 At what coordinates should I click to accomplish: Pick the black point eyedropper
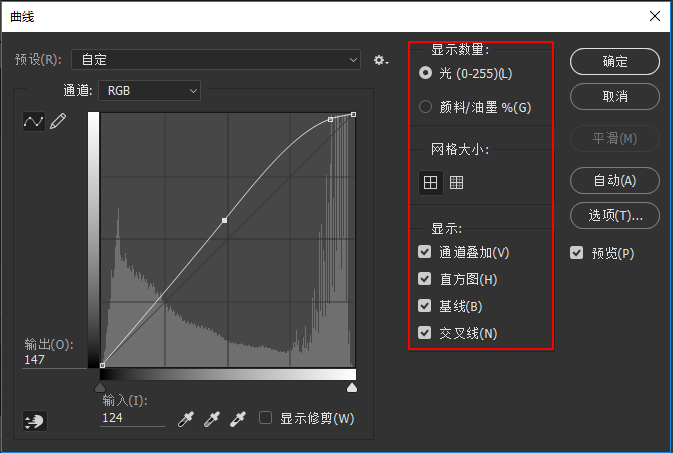185,419
